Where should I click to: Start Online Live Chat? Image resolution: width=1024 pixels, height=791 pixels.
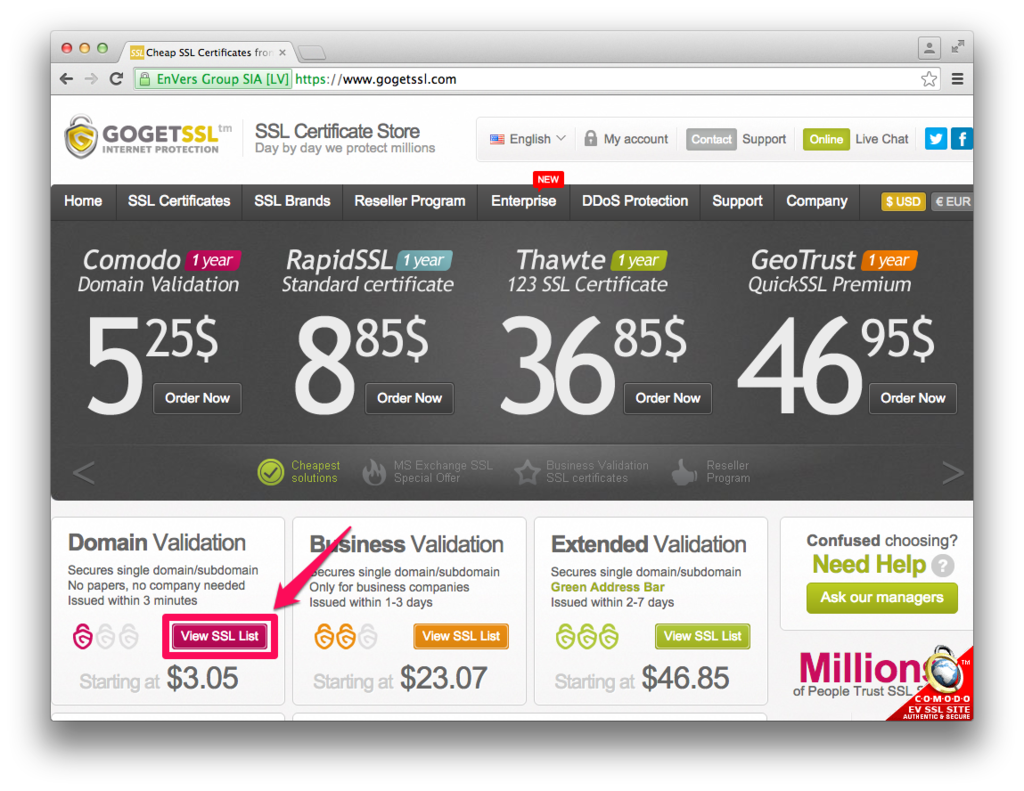[856, 139]
